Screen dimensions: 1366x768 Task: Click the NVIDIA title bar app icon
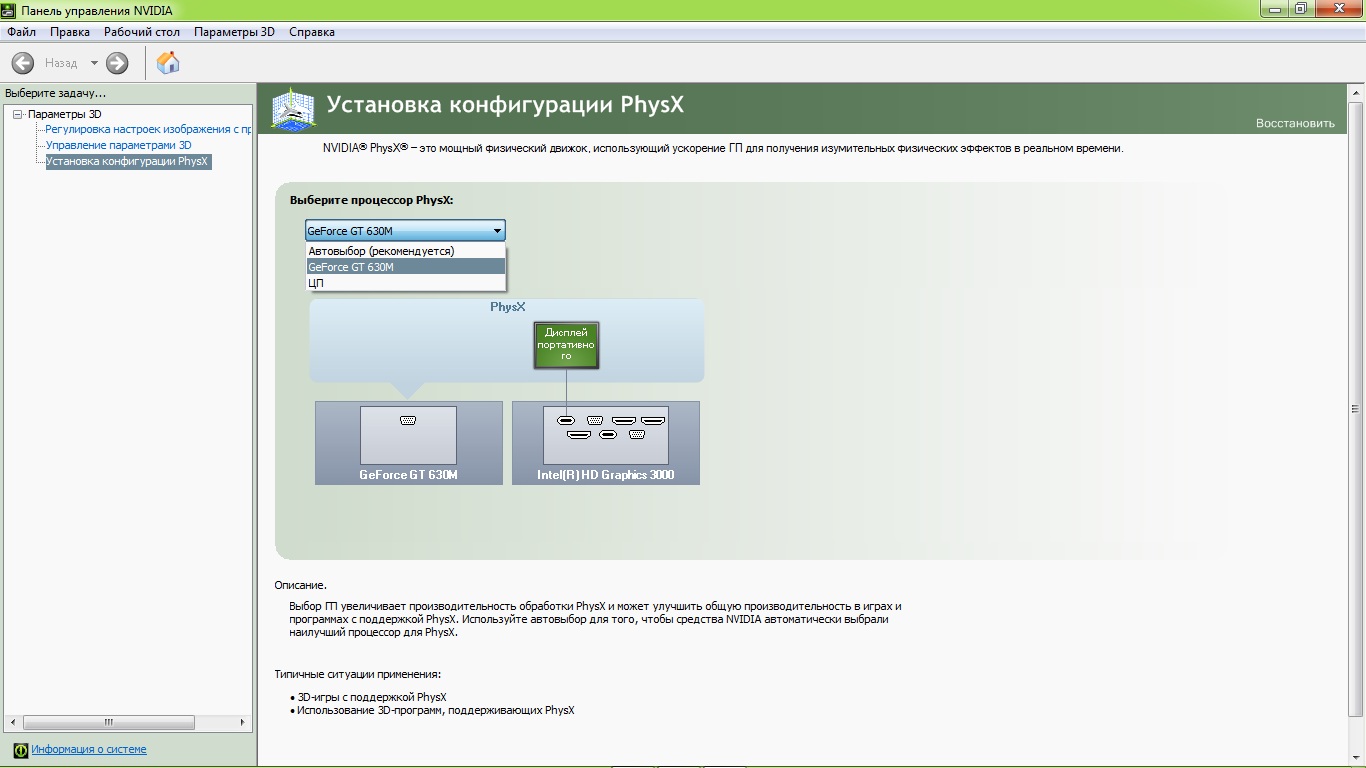click(10, 10)
